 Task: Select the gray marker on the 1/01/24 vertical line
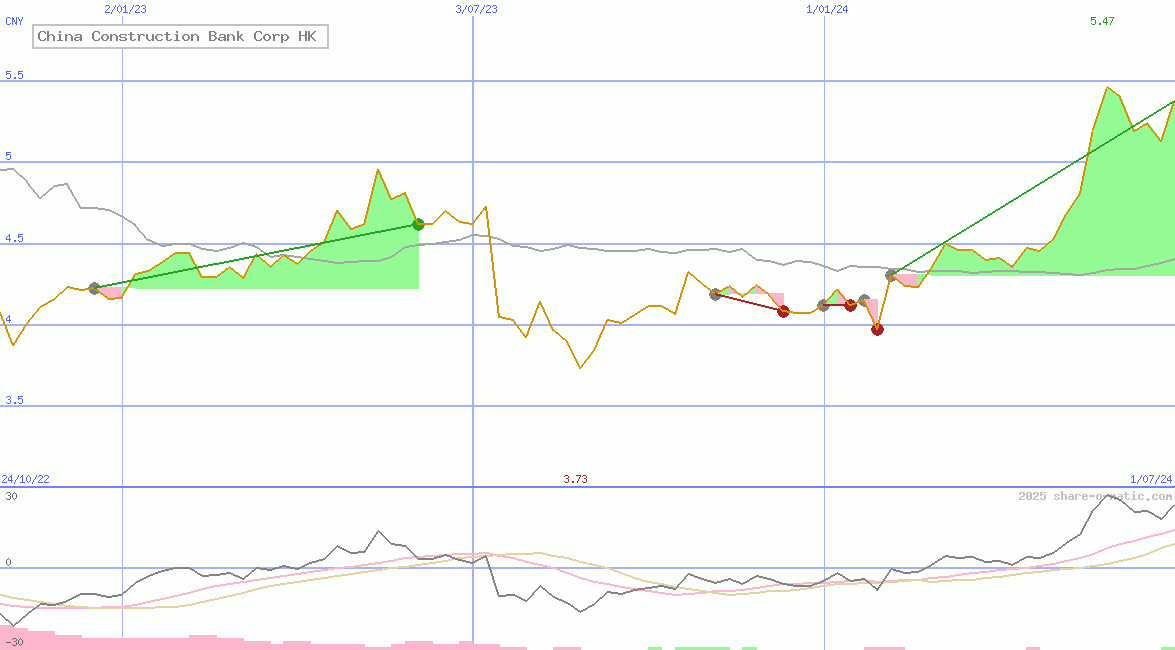coord(824,305)
